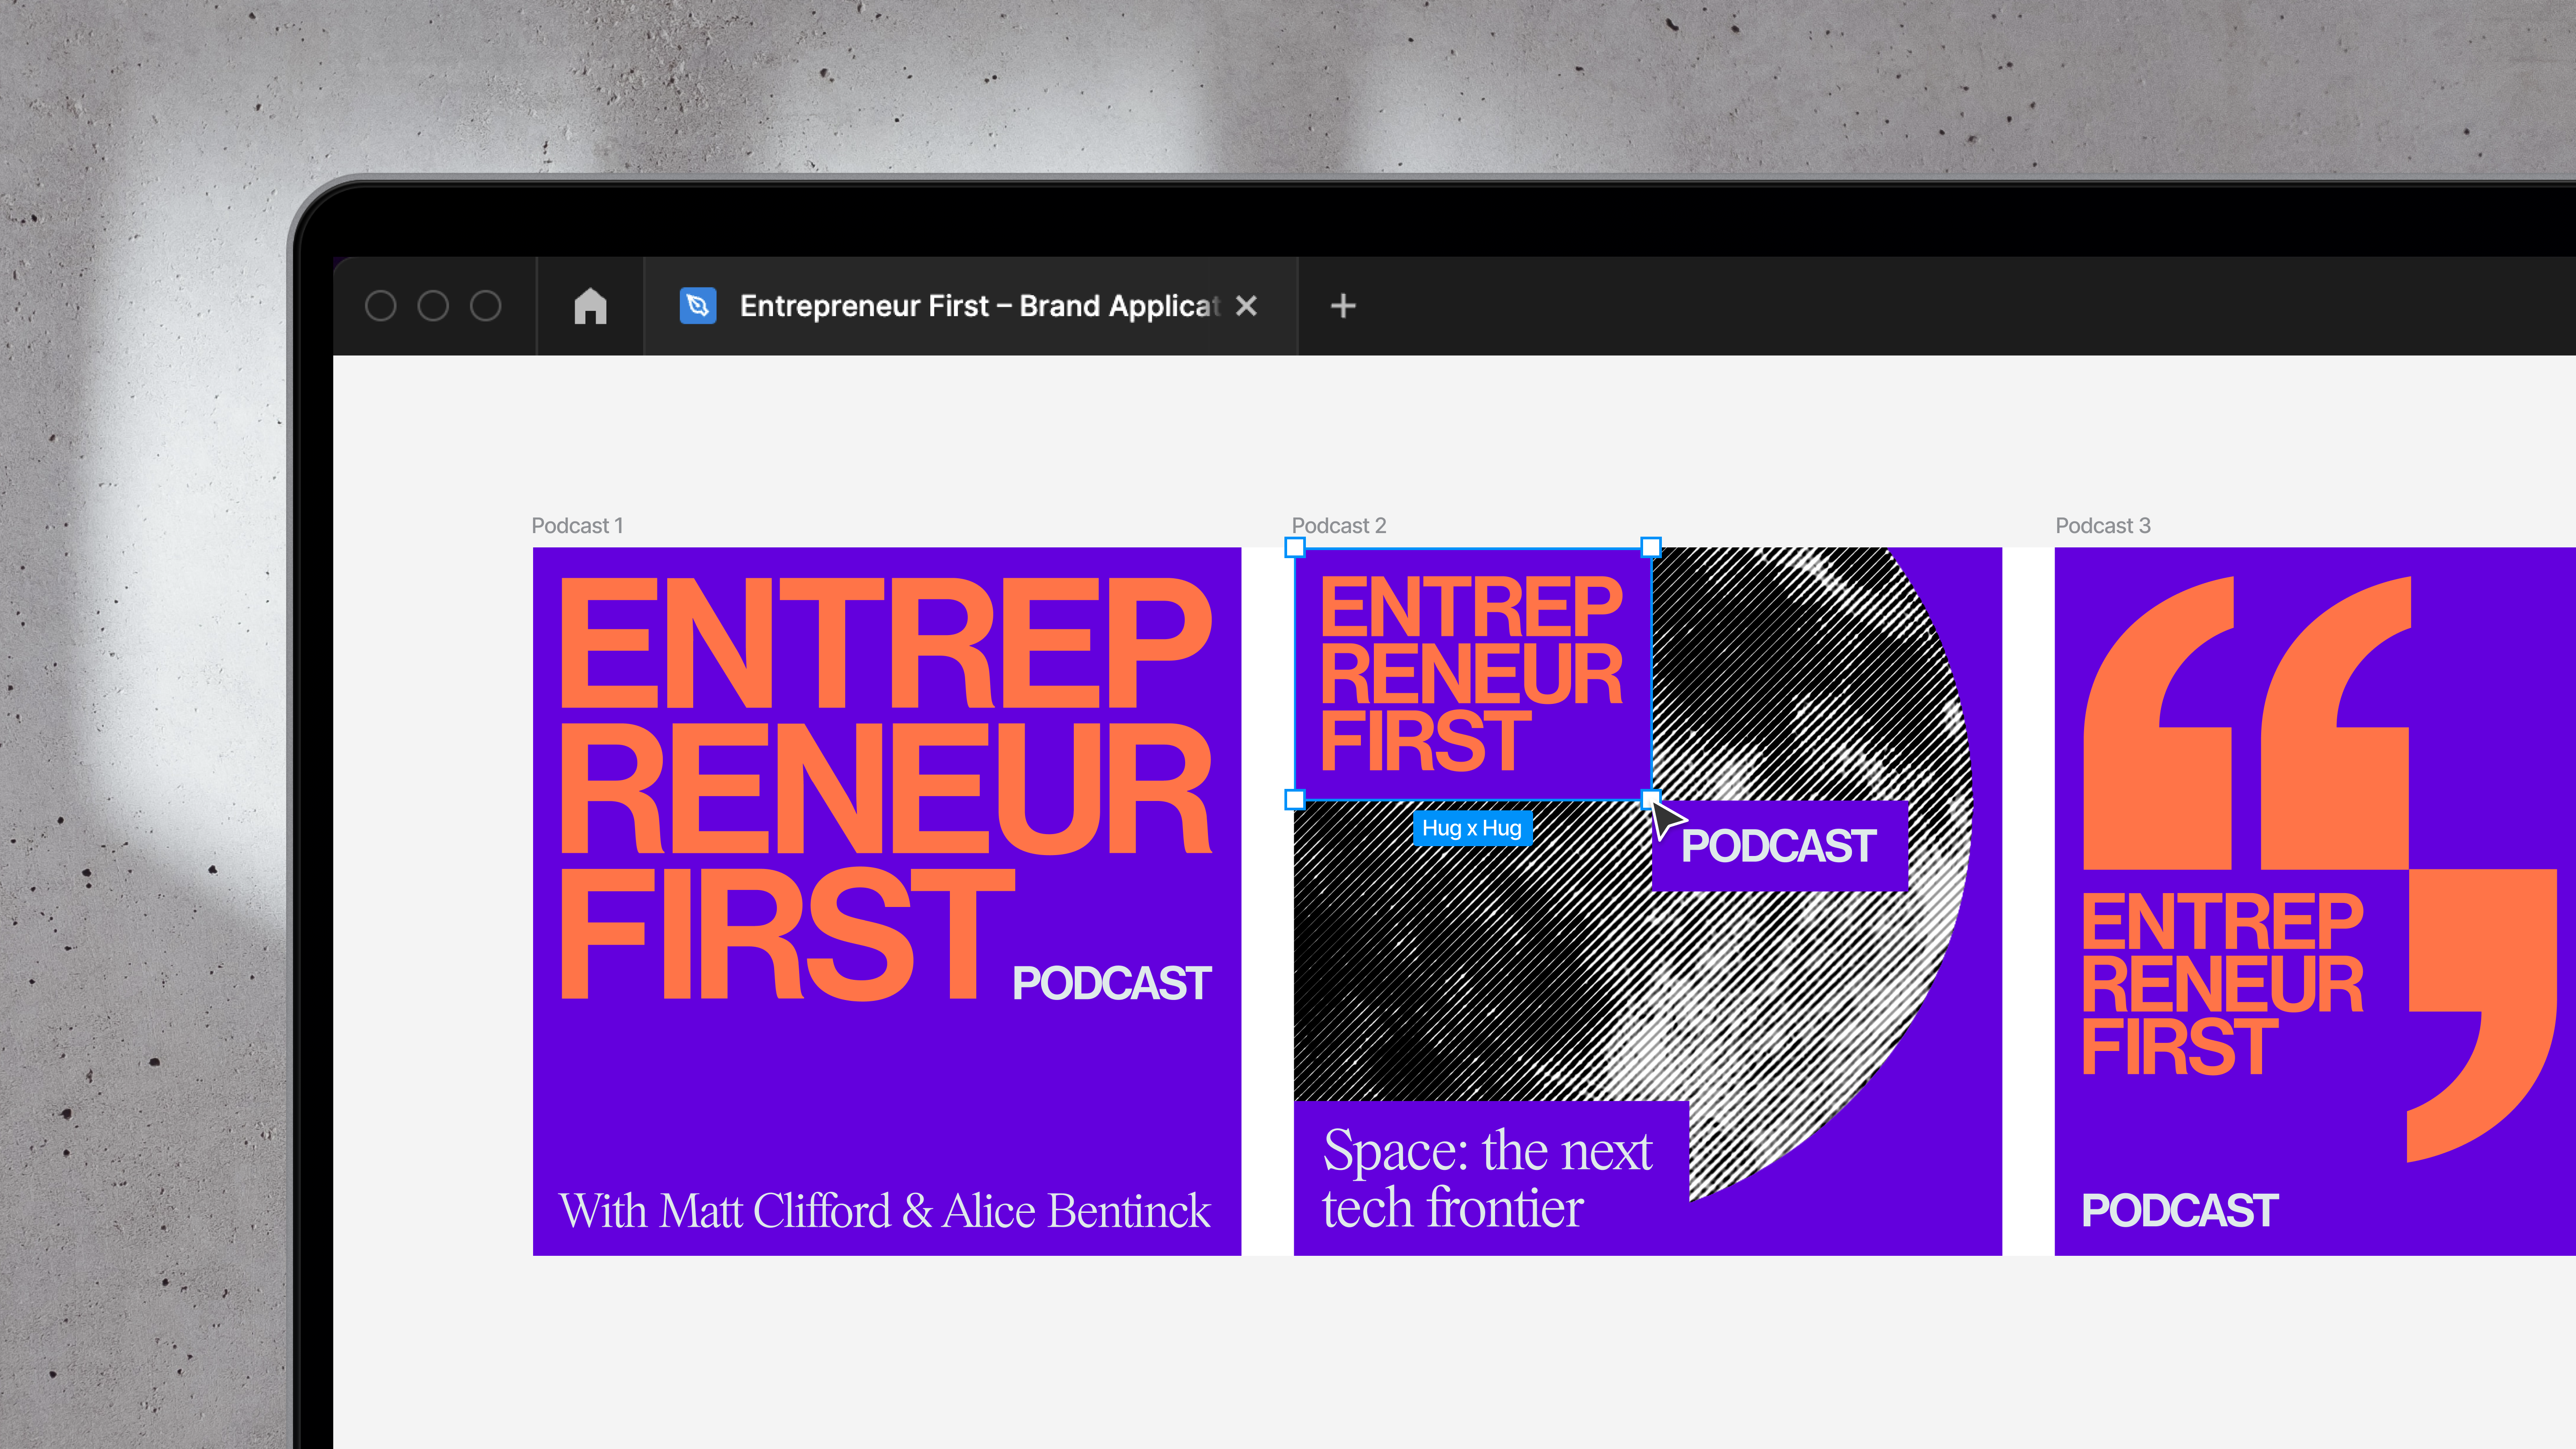
Task: Click the top-right selection handle in Podcast 2
Action: pyautogui.click(x=1651, y=547)
